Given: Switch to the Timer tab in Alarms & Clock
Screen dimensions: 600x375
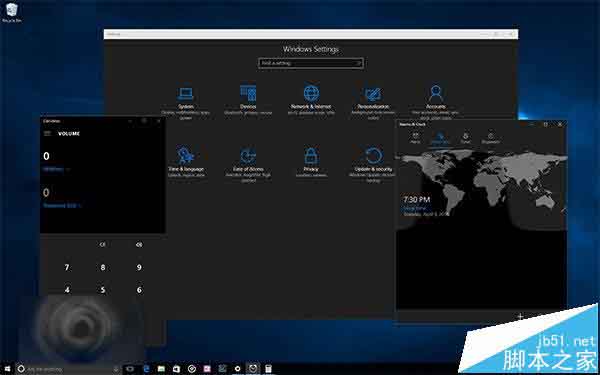Looking at the screenshot, I should tap(466, 137).
